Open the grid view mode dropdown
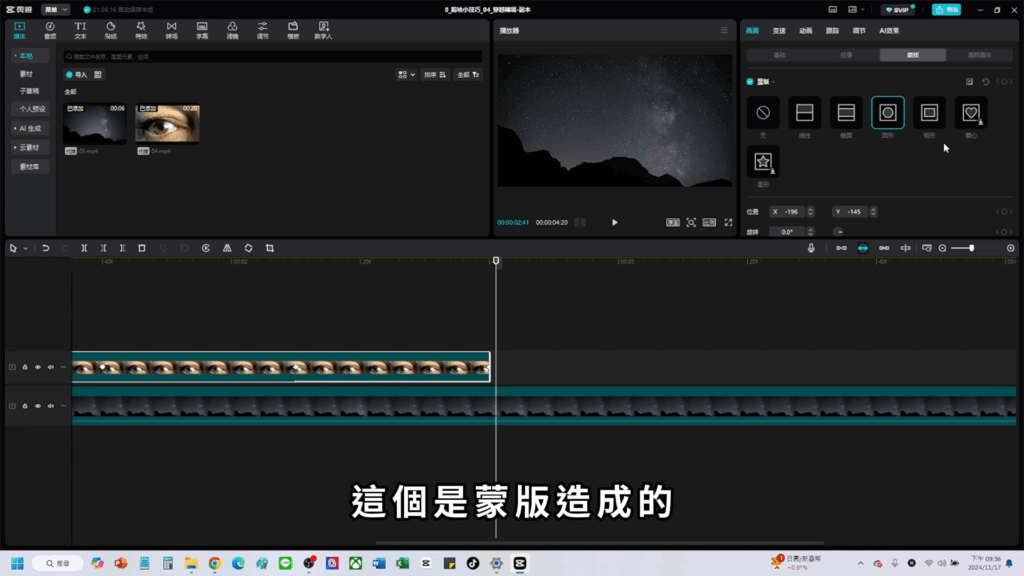 pos(406,75)
